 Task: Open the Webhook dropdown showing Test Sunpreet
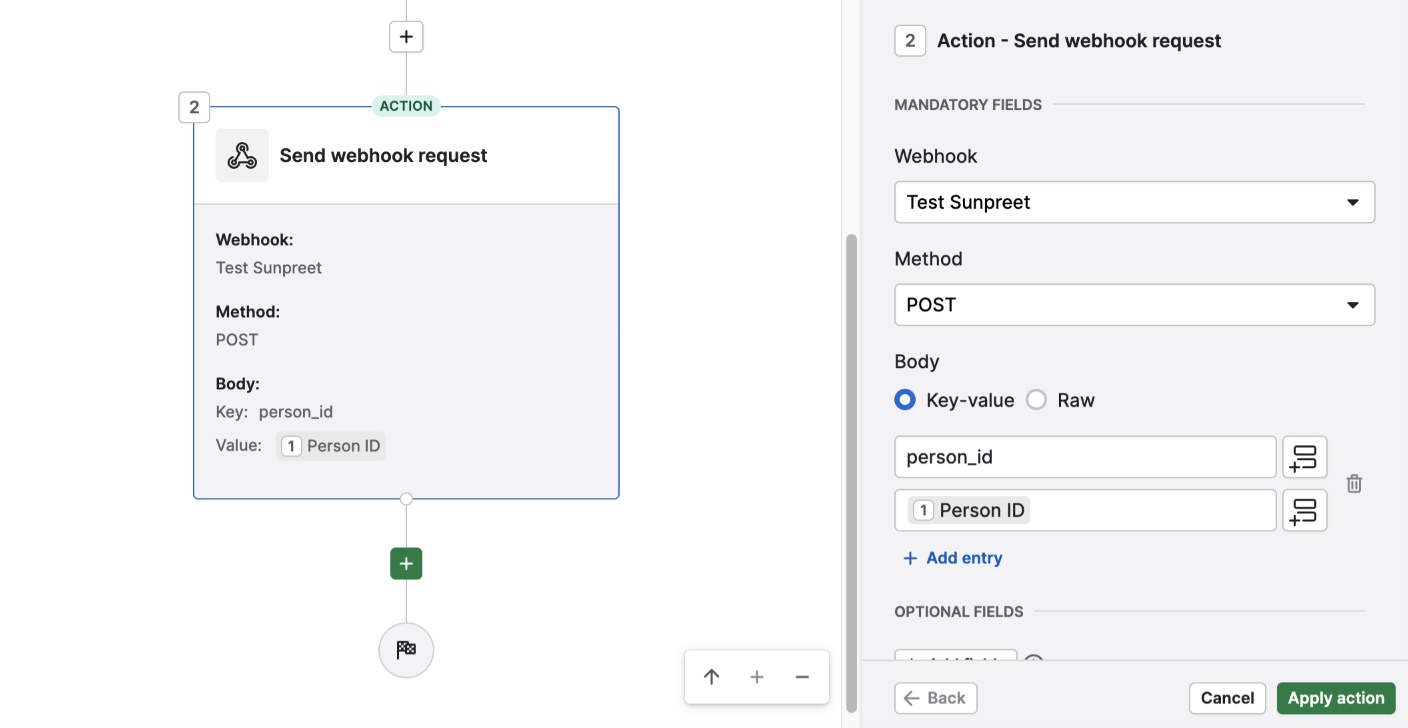1134,202
